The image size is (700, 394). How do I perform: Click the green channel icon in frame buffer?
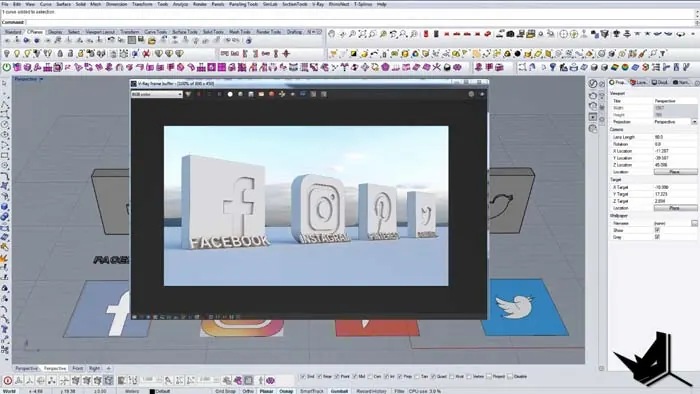[209, 94]
